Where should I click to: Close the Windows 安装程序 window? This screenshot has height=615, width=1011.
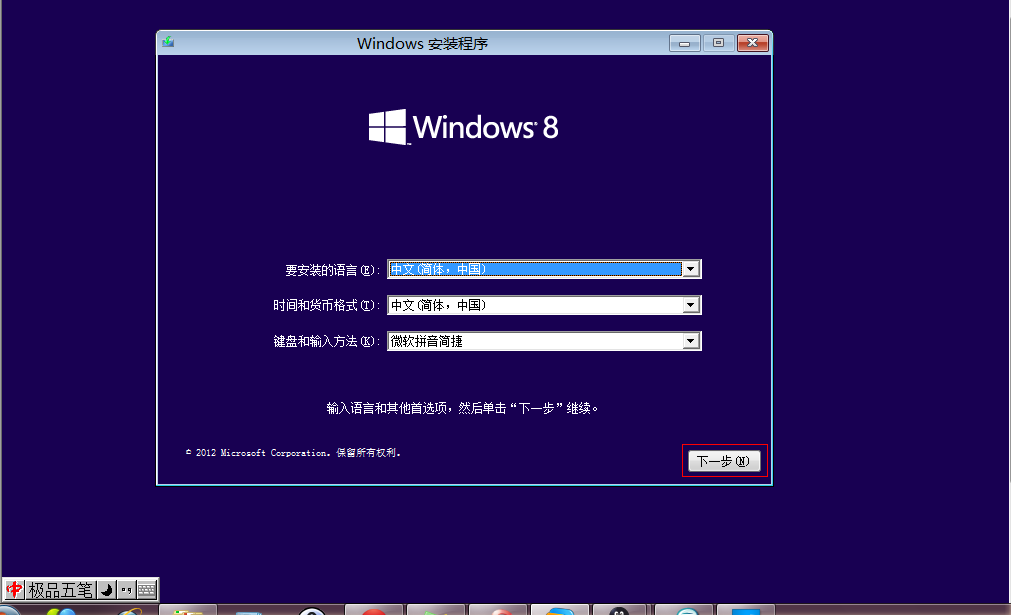(x=752, y=43)
